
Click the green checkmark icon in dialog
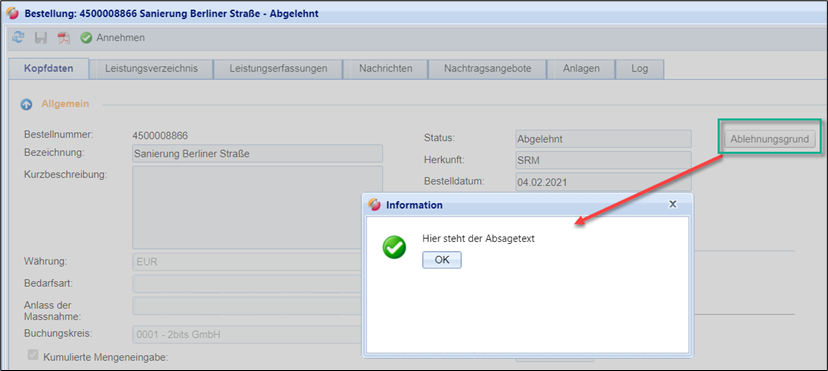coord(394,247)
